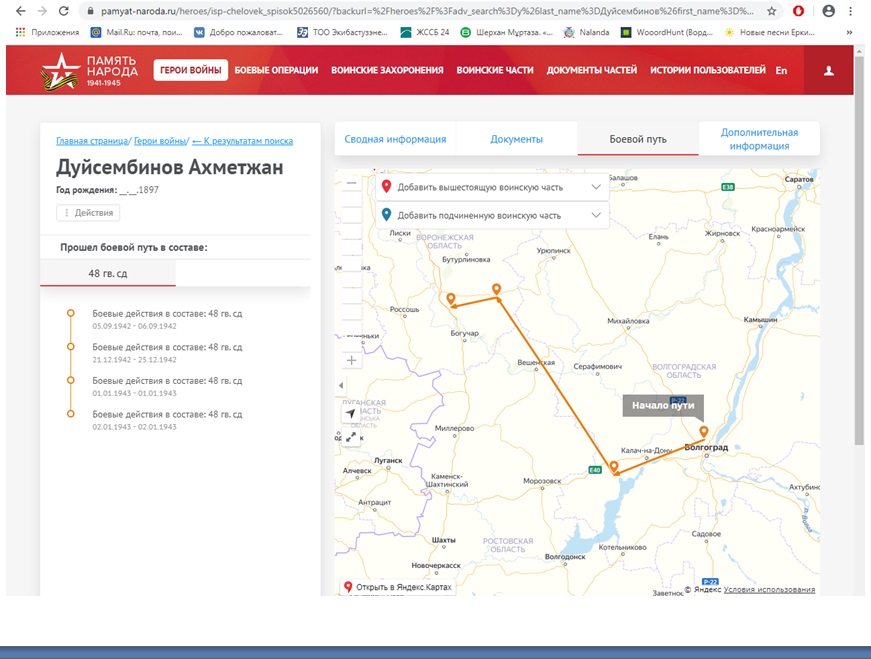Go back via 'К результатам поиска' link
The width and height of the screenshot is (871, 659).
(242, 142)
